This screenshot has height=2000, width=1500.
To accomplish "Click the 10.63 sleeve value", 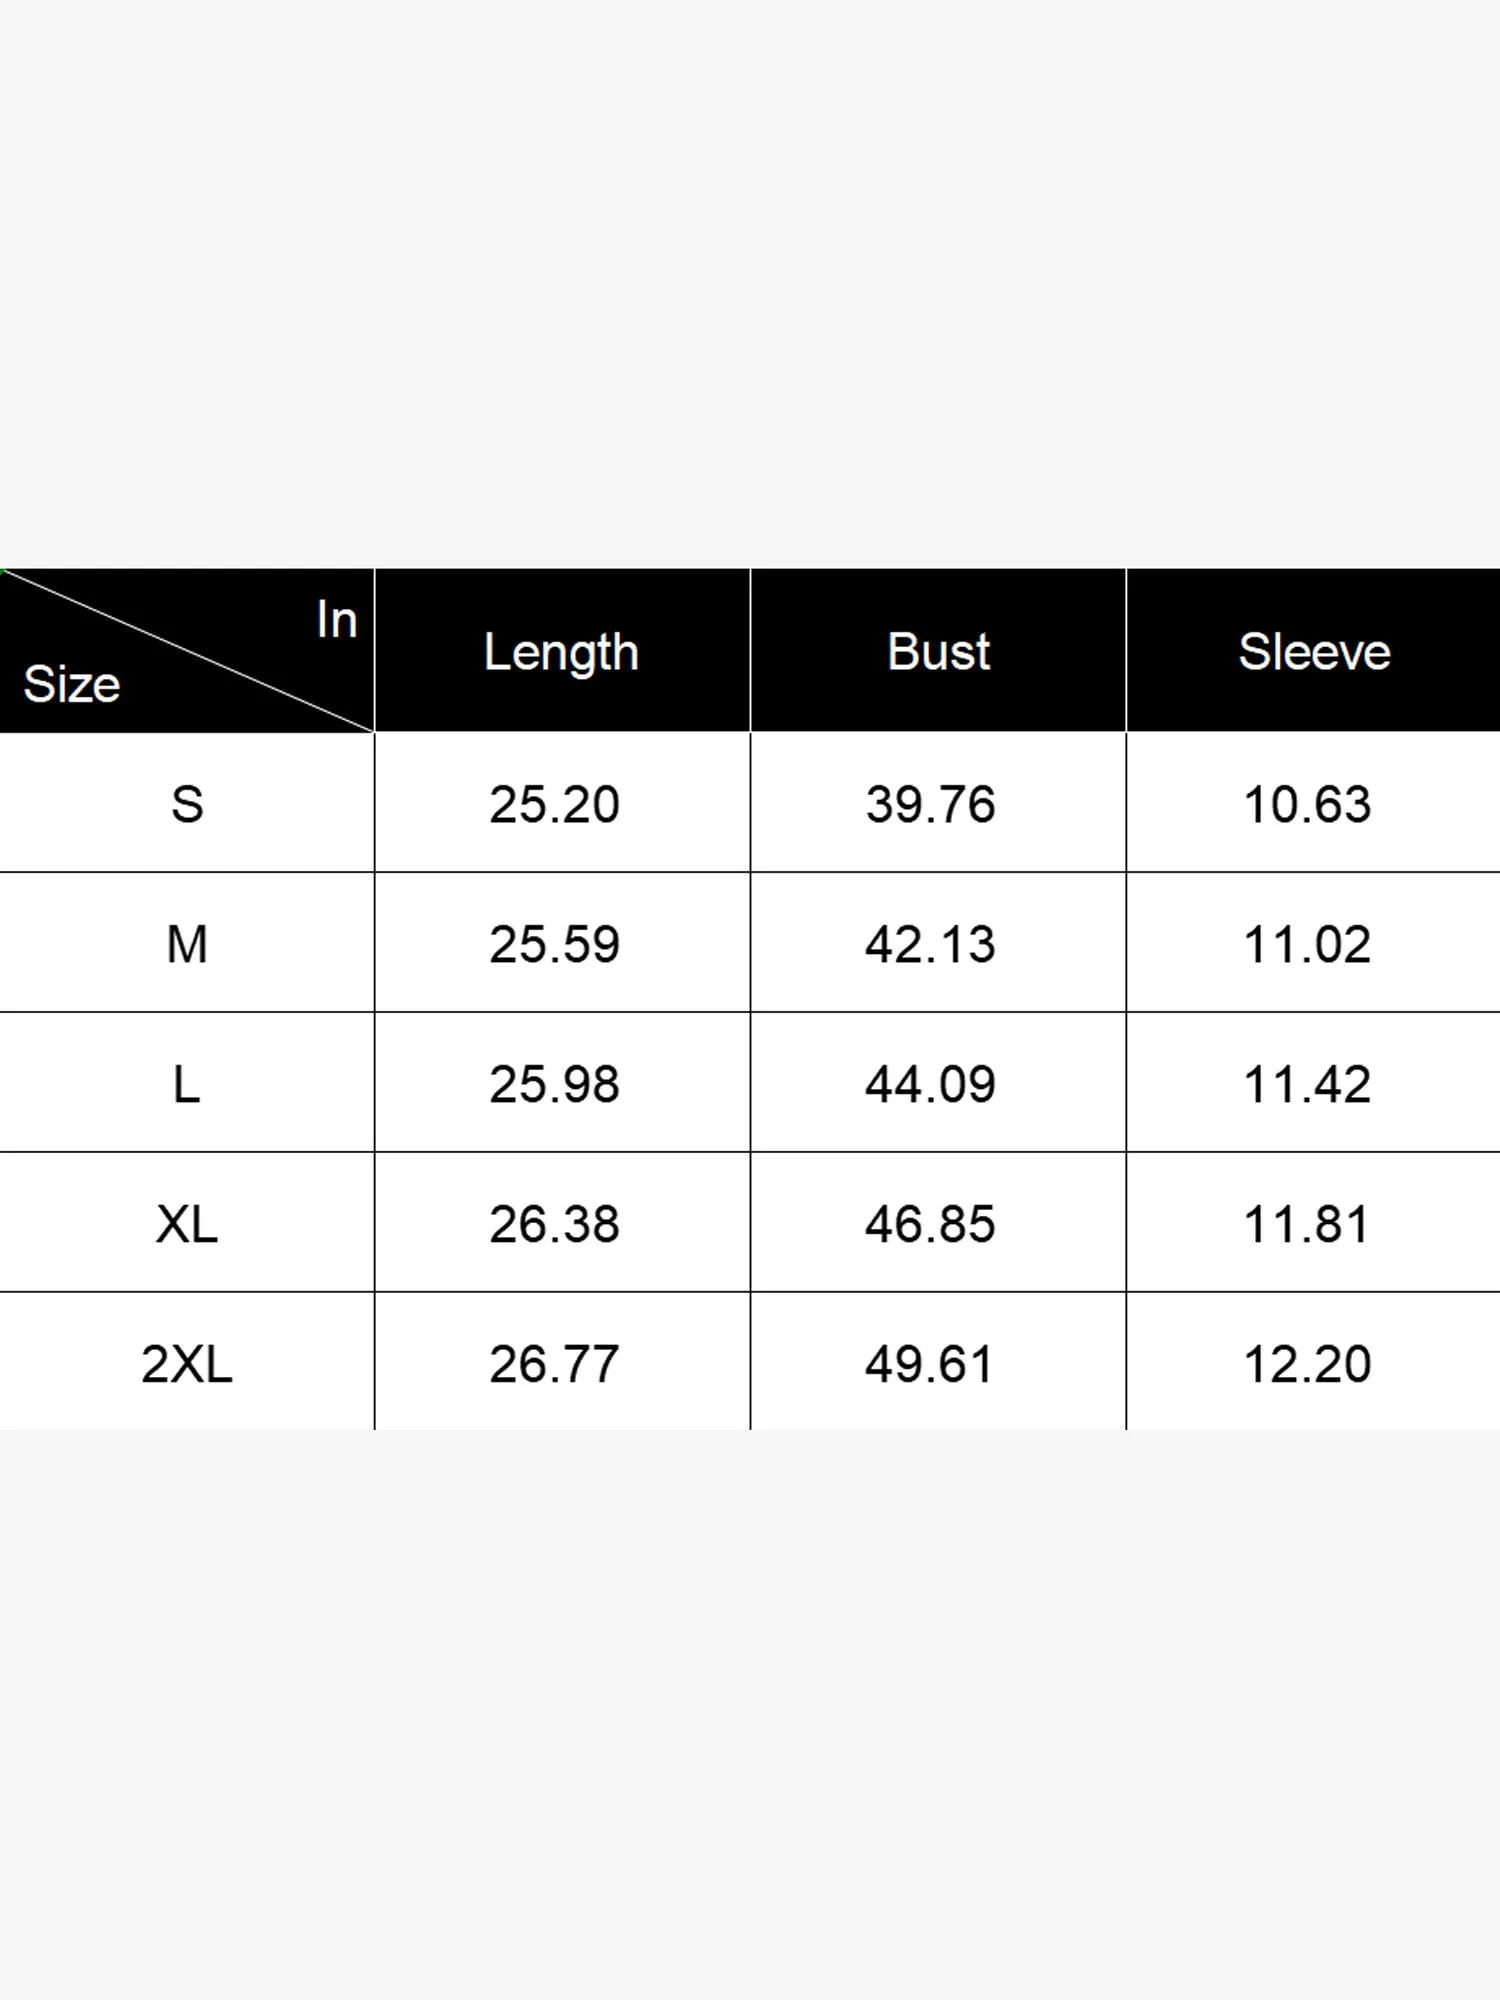I will point(1307,804).
